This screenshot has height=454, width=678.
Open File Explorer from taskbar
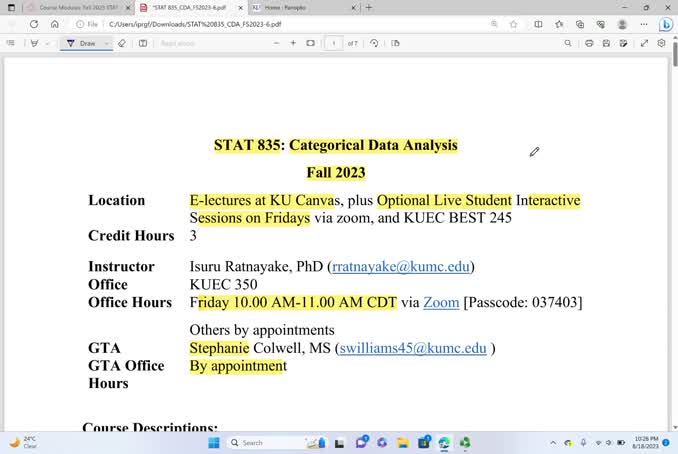coord(403,443)
